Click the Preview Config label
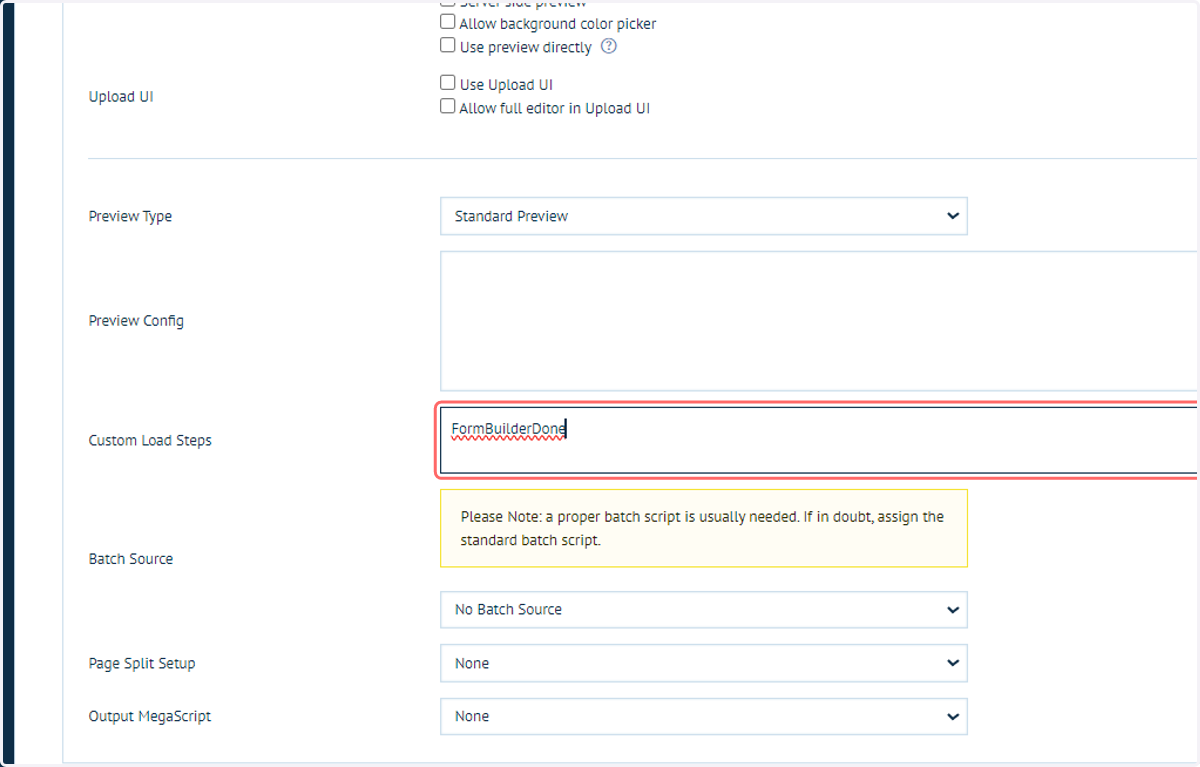The width and height of the screenshot is (1200, 767). 136,321
